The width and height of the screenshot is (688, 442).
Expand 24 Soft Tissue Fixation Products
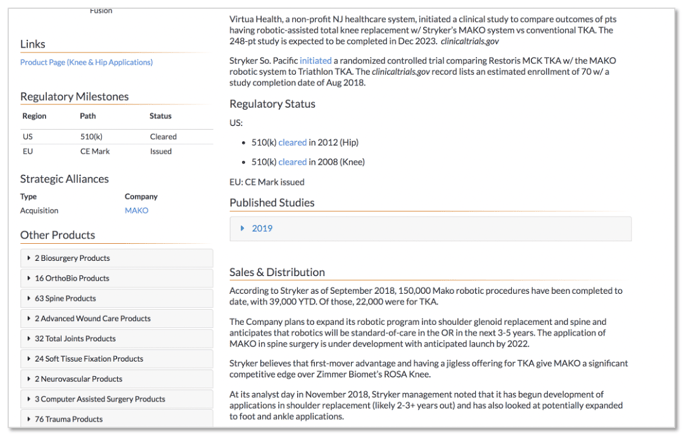click(117, 359)
